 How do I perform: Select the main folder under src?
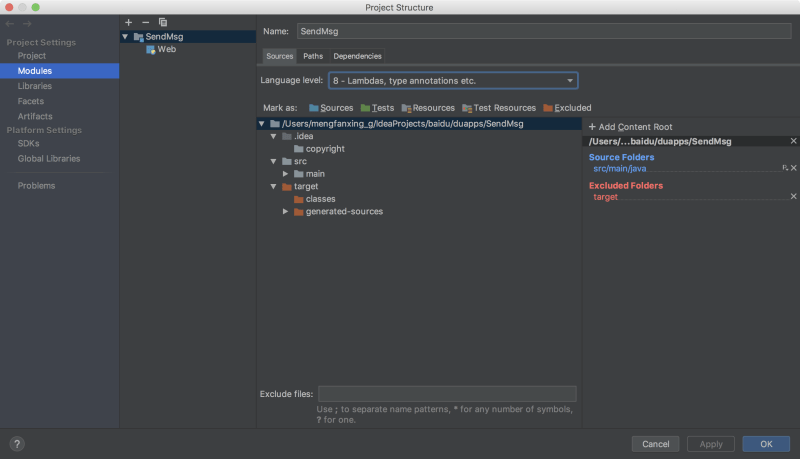pyautogui.click(x=310, y=174)
